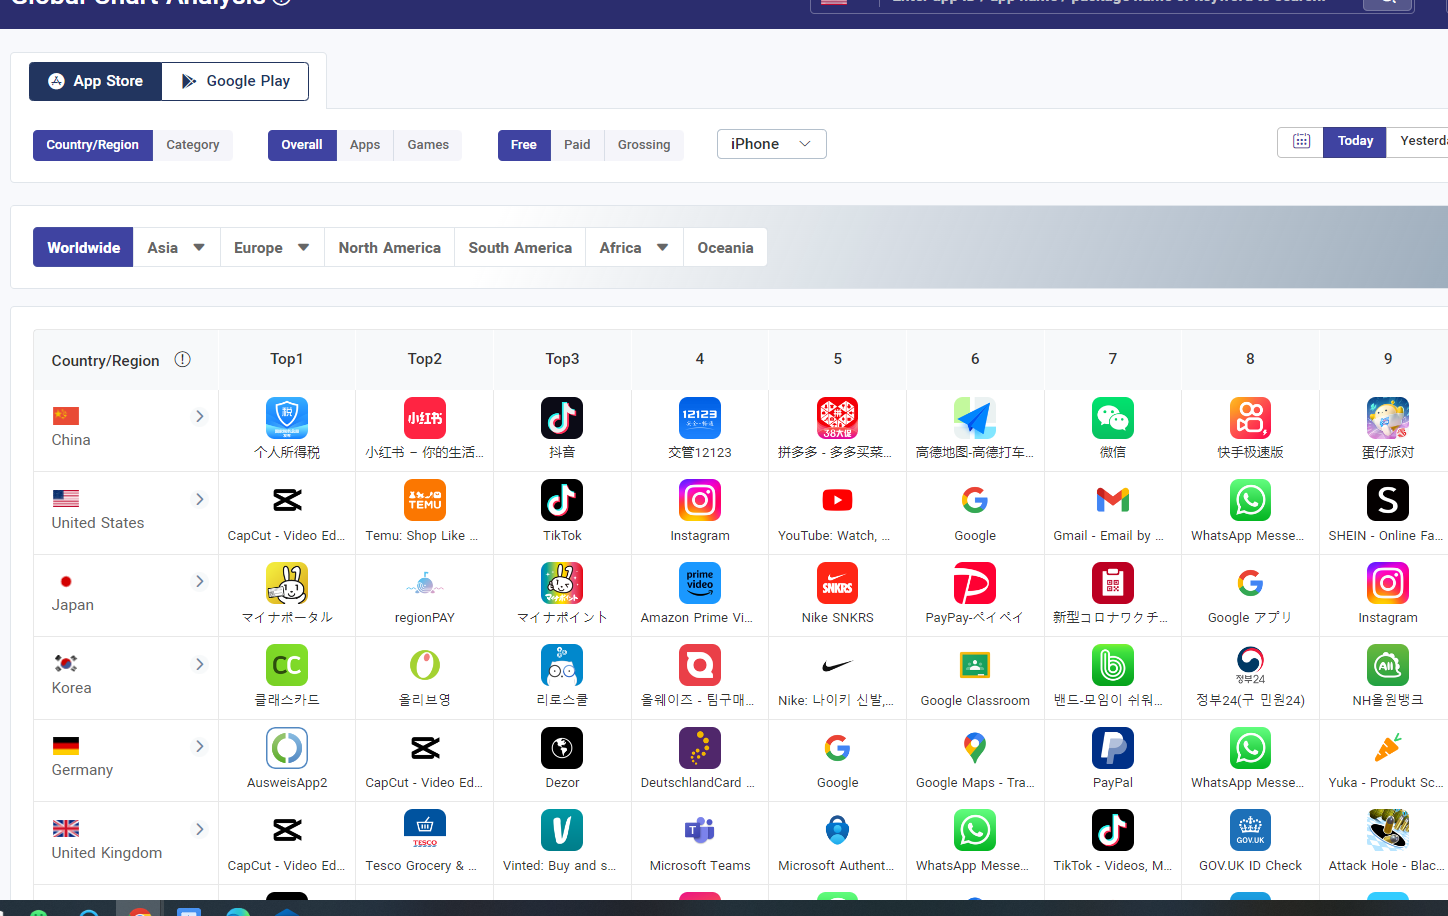Show Free charts

point(524,145)
